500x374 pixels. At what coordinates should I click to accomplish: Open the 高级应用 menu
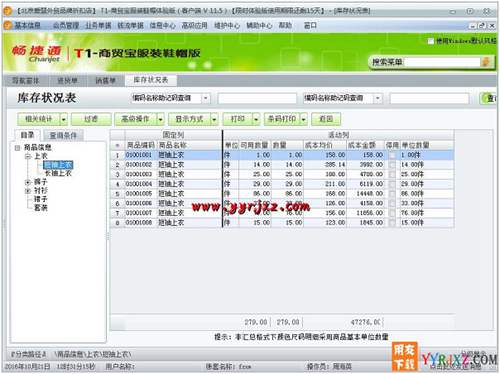point(194,26)
